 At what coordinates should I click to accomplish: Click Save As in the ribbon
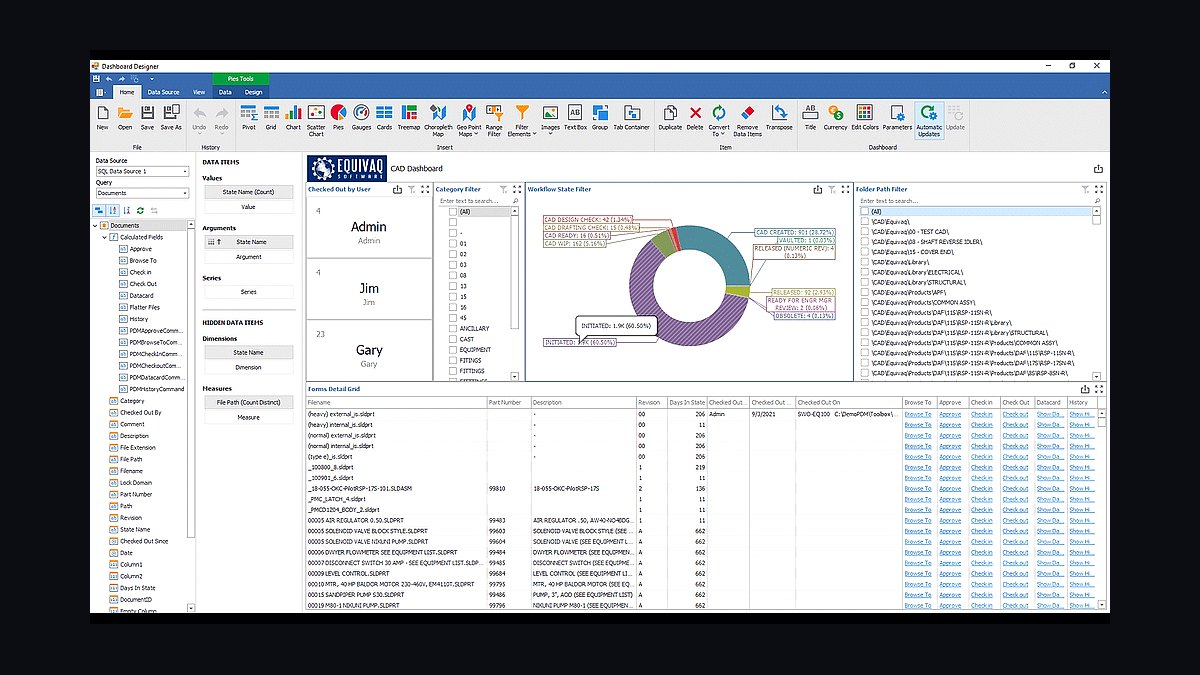171,117
